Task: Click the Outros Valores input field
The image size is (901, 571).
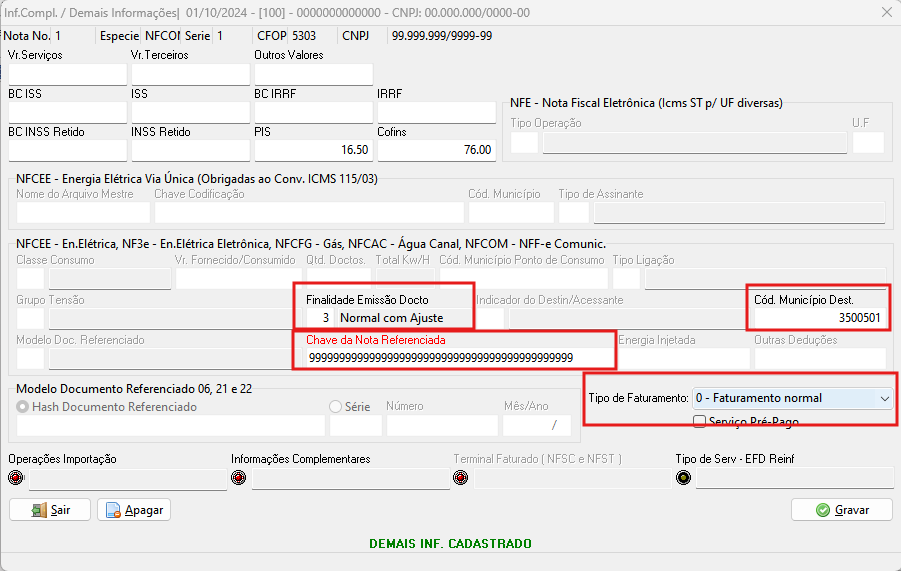Action: coord(314,74)
